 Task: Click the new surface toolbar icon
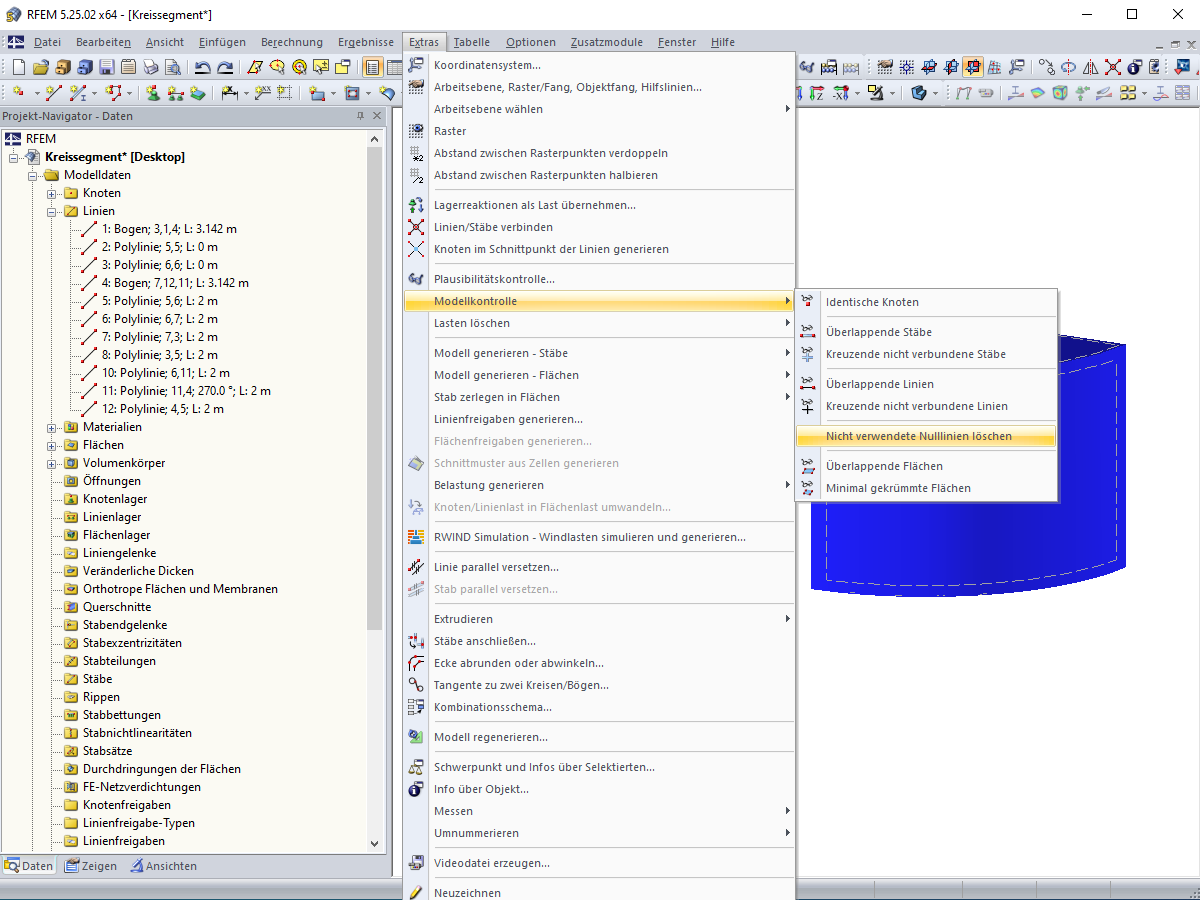[x=317, y=92]
